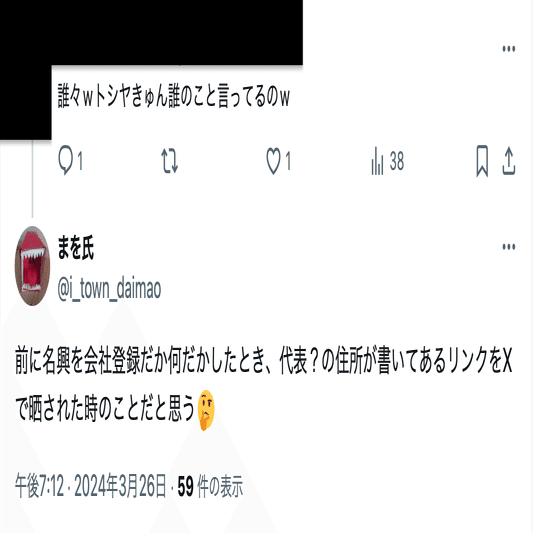The width and height of the screenshot is (533, 533).
Task: Click the reply count number beside the bubble
Action: click(x=80, y=161)
